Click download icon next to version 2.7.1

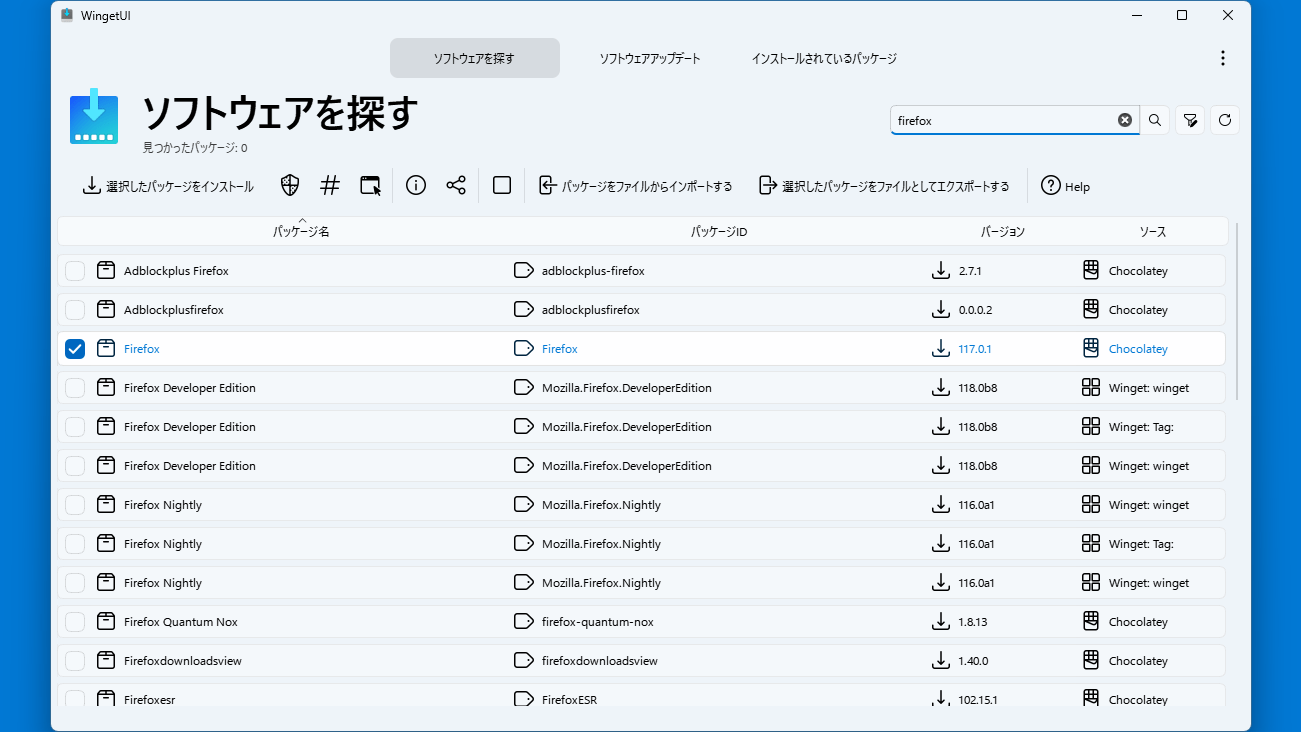coord(940,270)
